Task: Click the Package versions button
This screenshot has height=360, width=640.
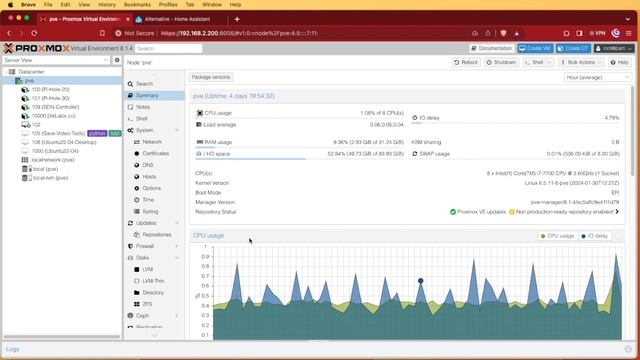Action: (x=211, y=77)
